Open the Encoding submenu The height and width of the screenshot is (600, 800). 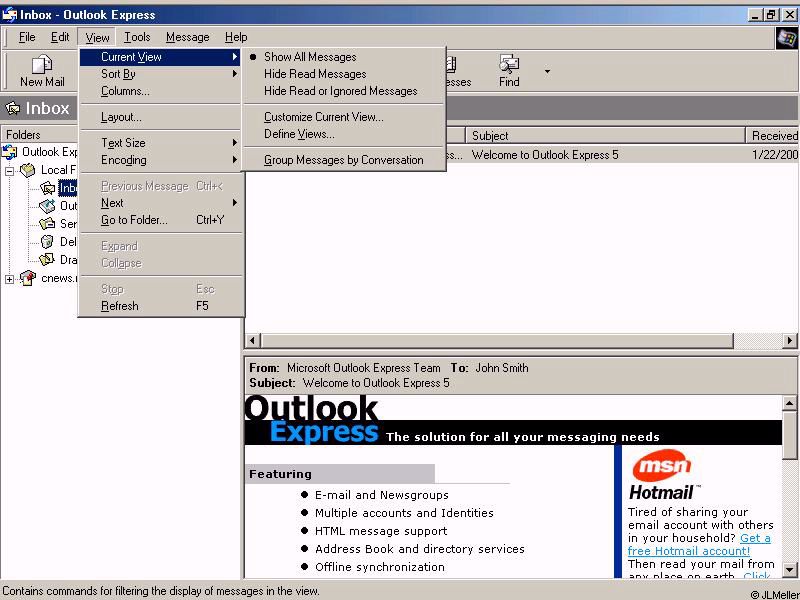point(161,160)
